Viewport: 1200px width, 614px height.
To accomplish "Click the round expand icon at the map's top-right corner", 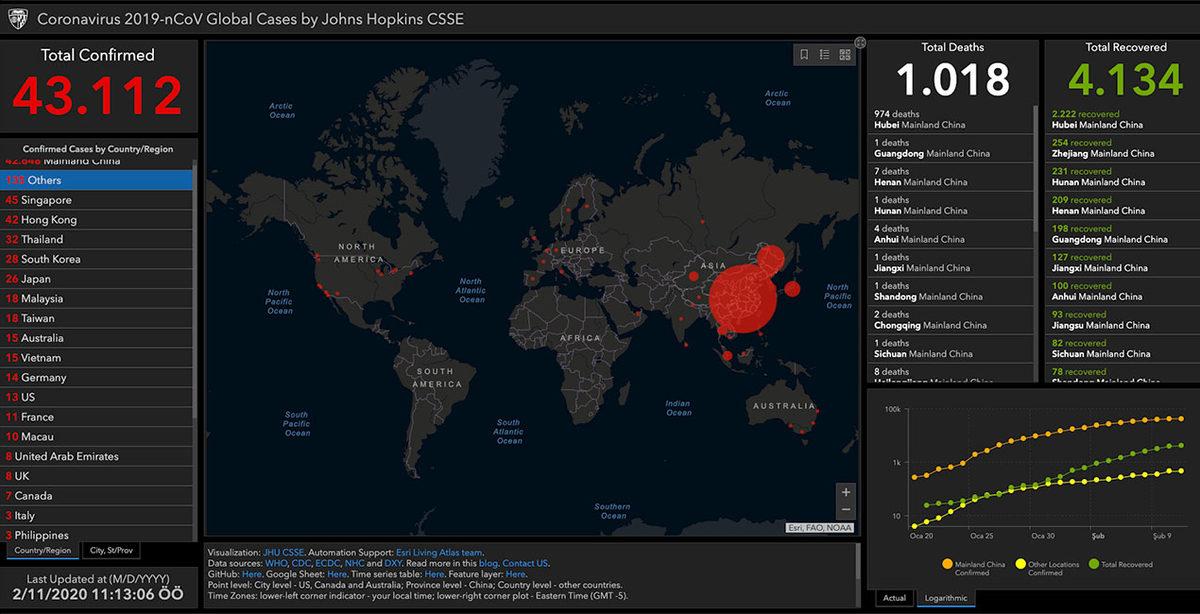I will 860,43.
